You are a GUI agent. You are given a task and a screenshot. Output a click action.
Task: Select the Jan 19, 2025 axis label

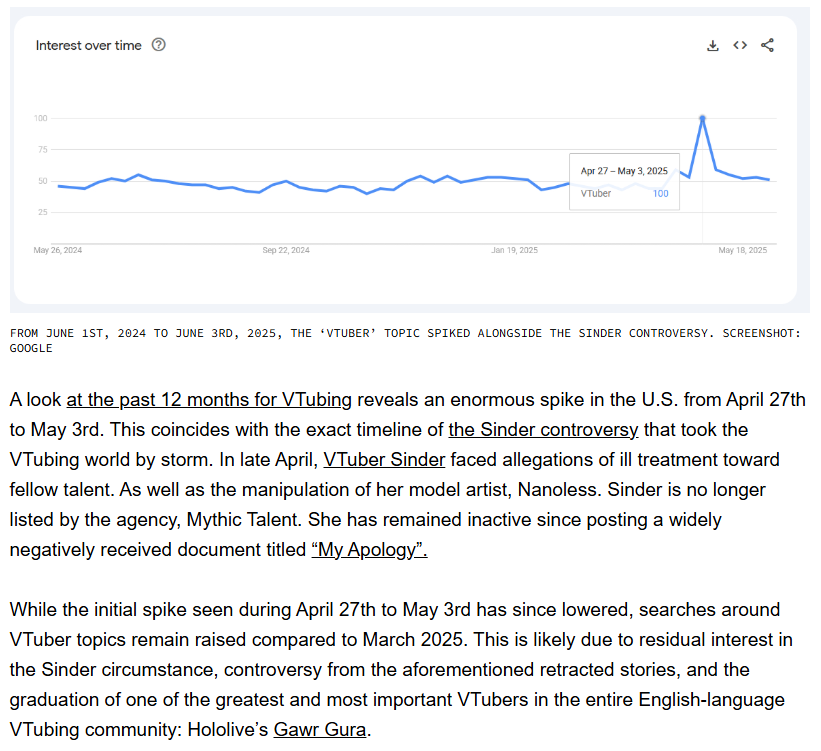tap(514, 250)
